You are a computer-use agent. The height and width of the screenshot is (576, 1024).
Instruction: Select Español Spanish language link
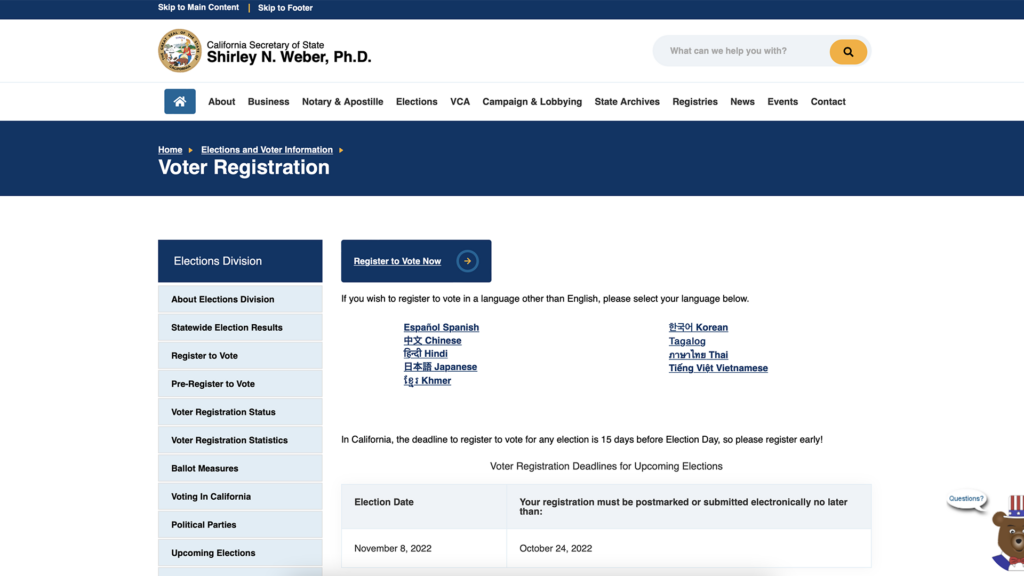[441, 327]
